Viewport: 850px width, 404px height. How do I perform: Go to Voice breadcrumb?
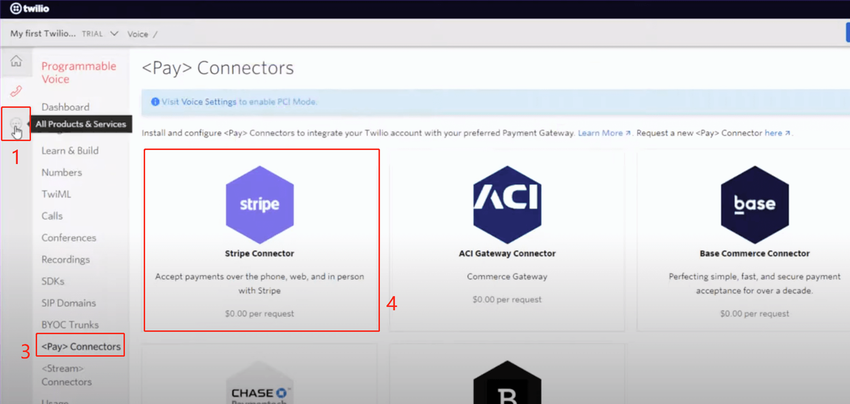click(138, 34)
